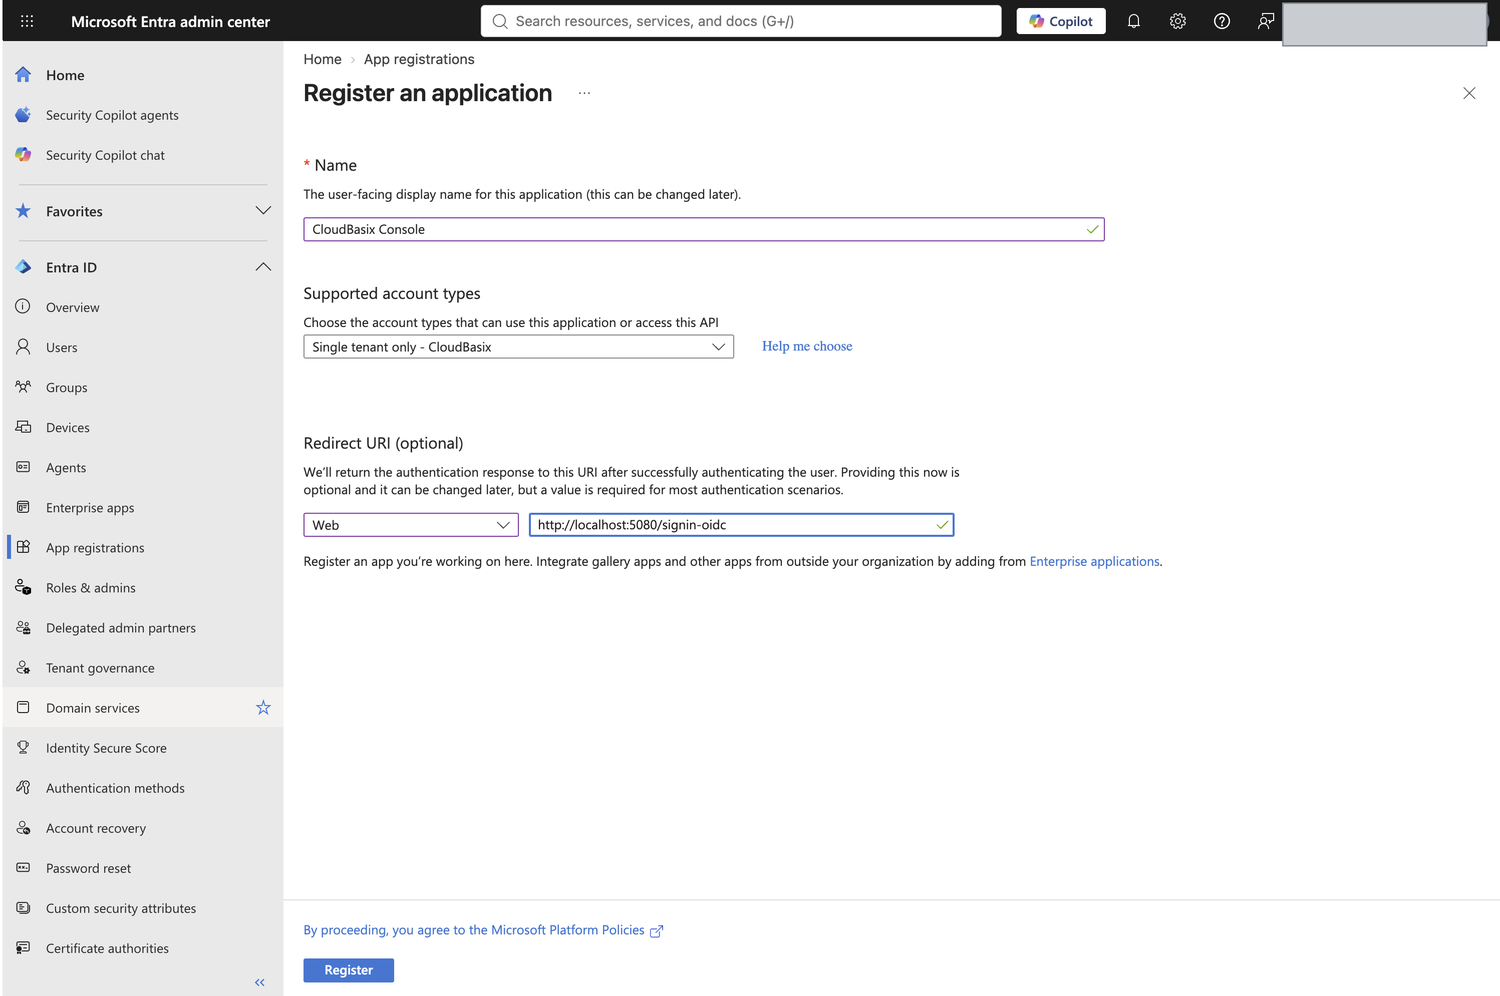Viewport: 1500px width, 996px height.
Task: Collapse the Entra ID section chevron
Action: (263, 267)
